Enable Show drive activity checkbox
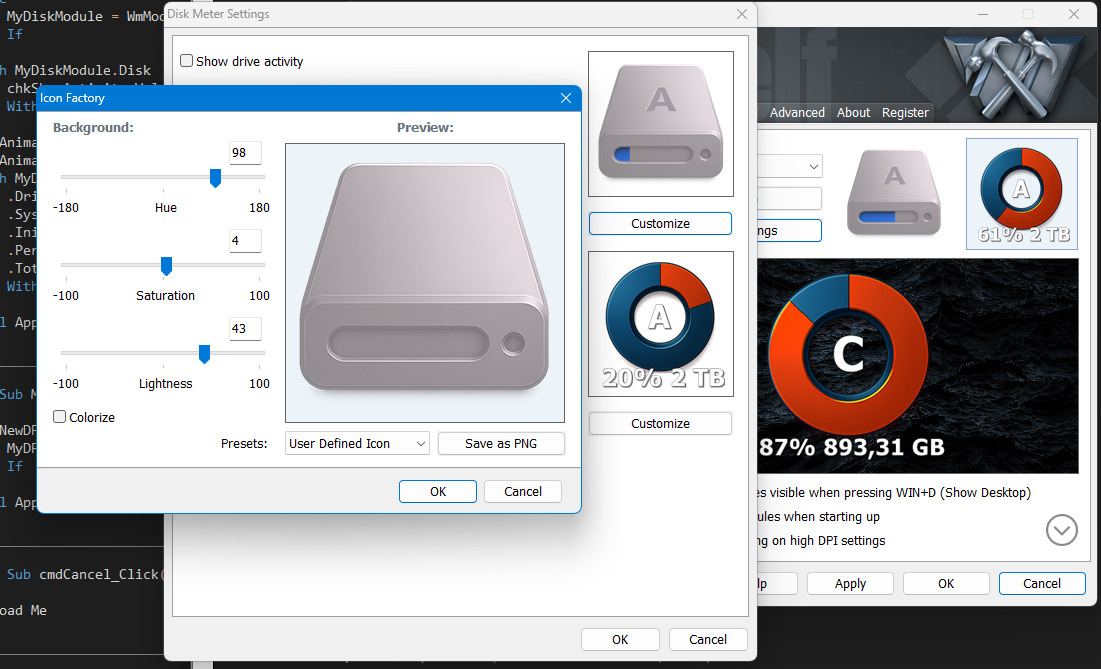This screenshot has width=1101, height=669. 187,61
